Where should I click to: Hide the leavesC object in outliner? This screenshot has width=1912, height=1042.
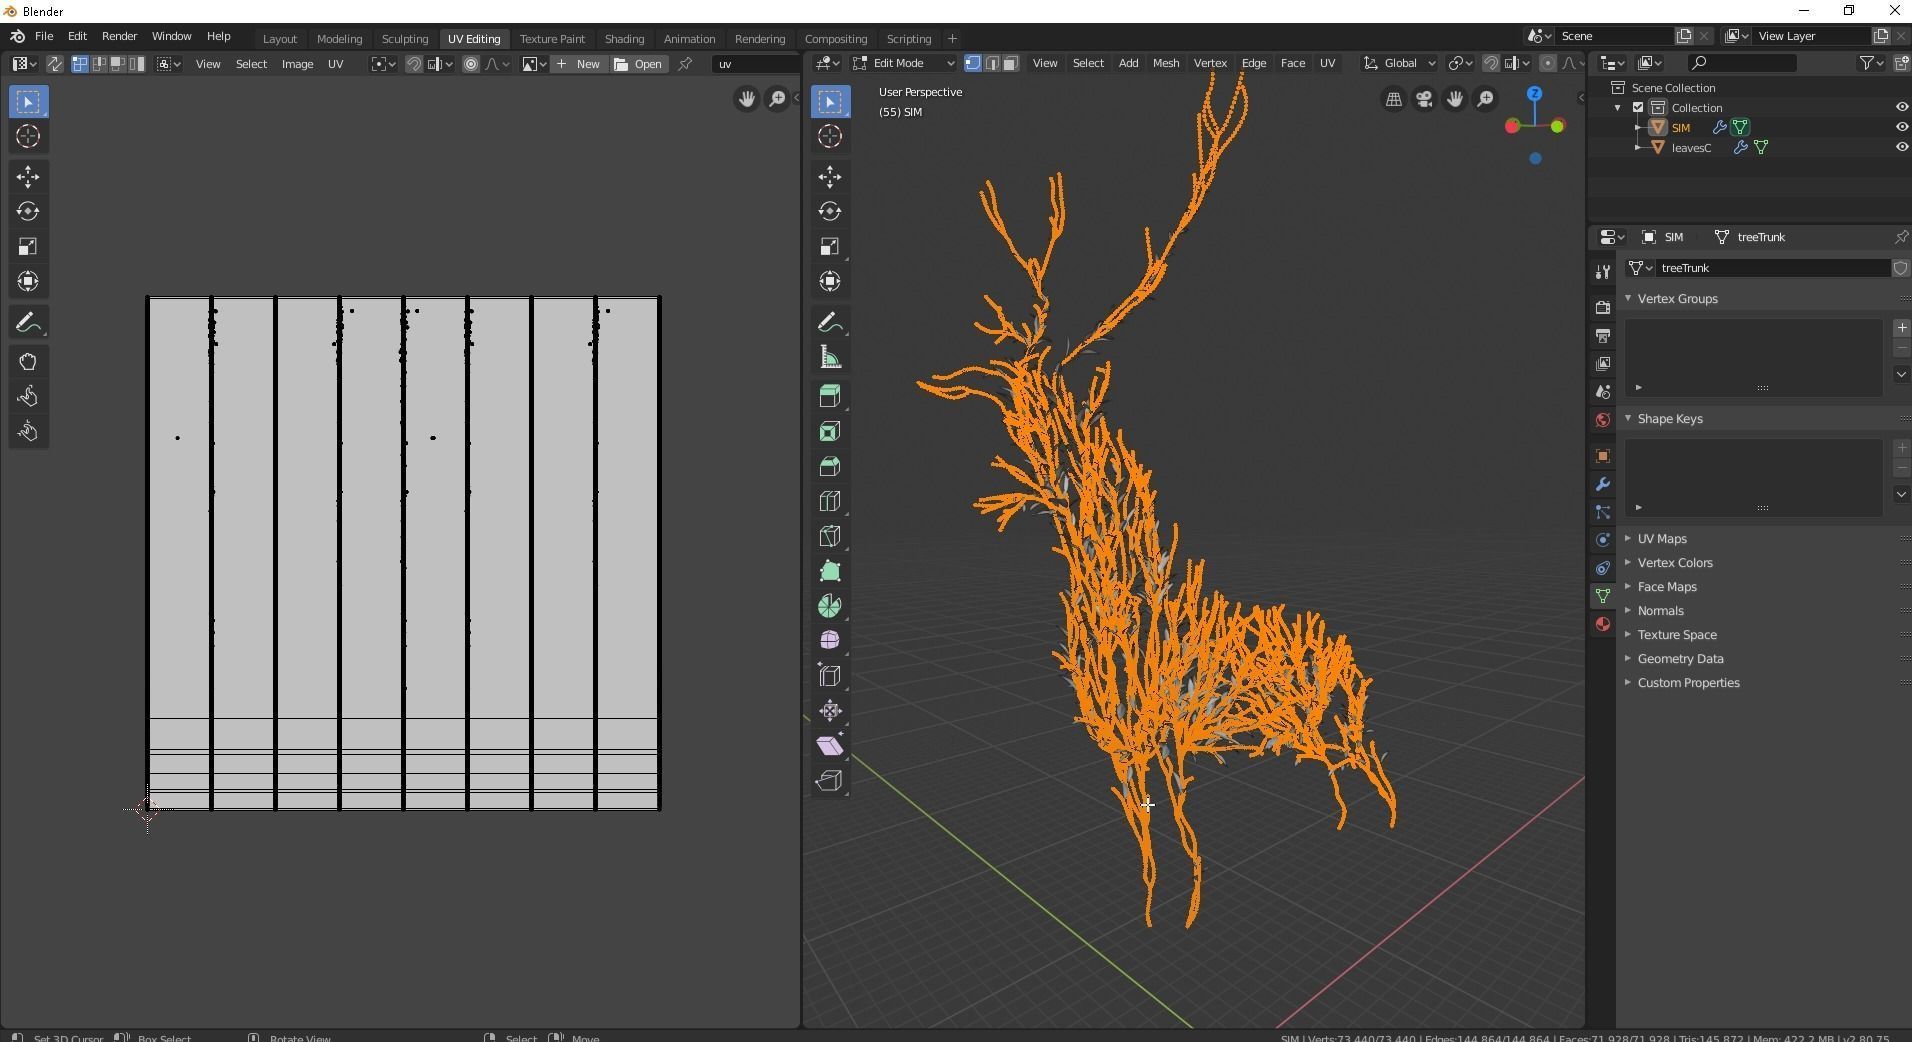tap(1902, 147)
